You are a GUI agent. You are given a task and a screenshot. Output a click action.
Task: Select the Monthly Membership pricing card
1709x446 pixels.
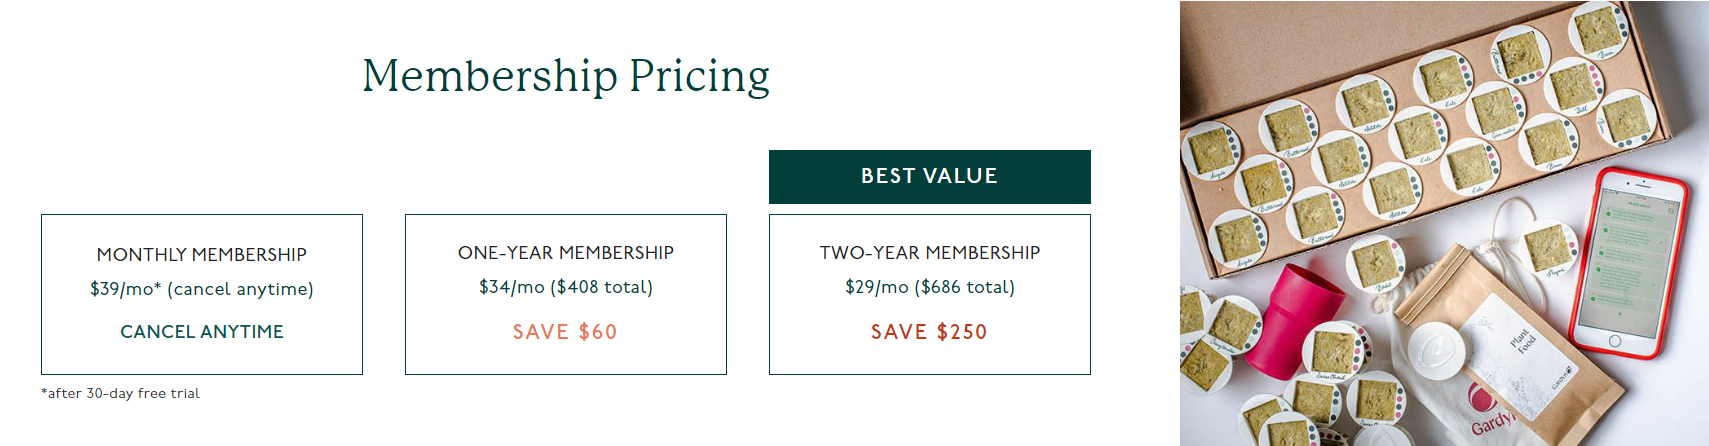[x=202, y=294]
